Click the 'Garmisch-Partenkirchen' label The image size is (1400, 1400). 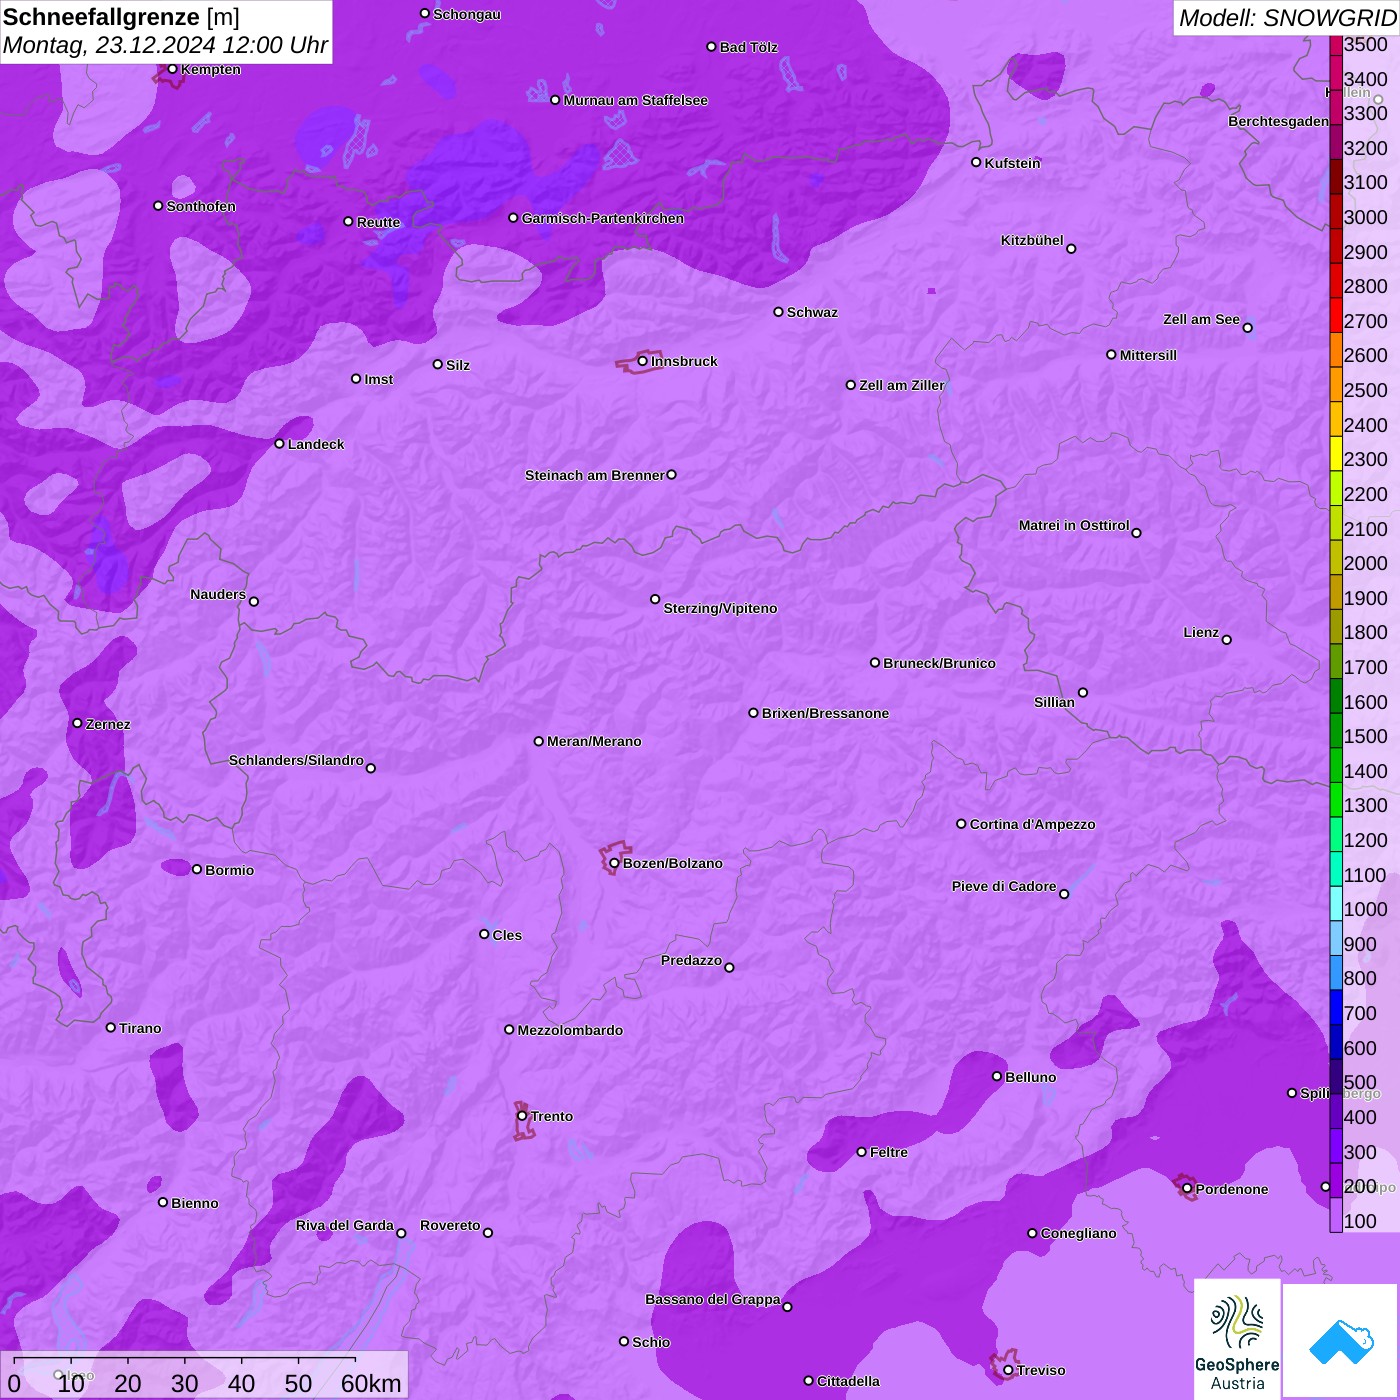pyautogui.click(x=603, y=218)
